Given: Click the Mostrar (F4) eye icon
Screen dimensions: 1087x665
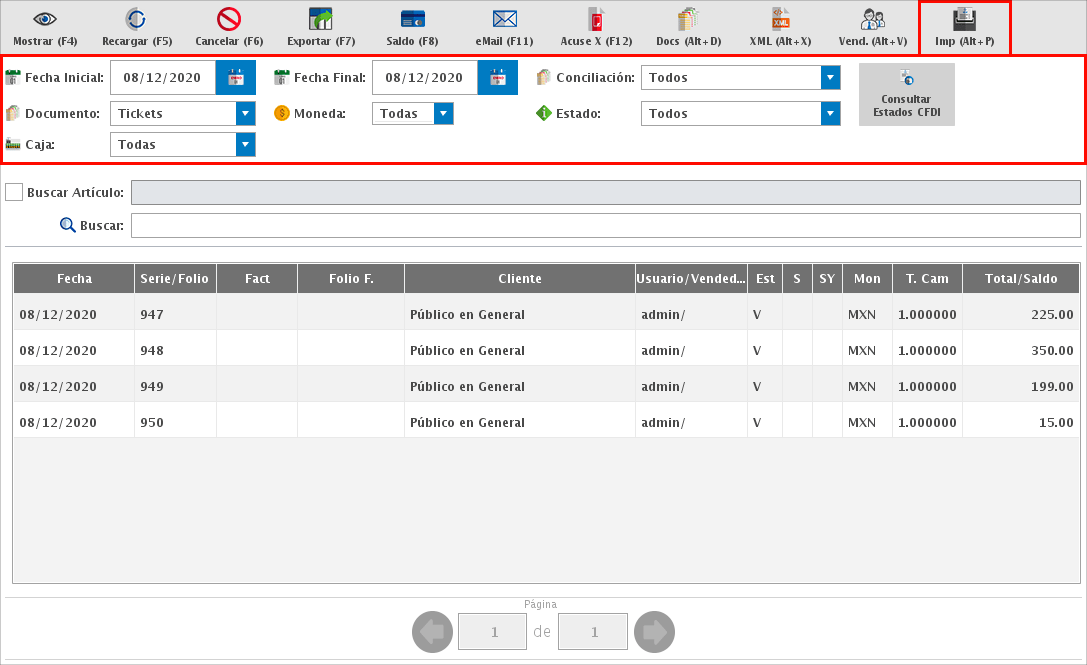Looking at the screenshot, I should [45, 20].
